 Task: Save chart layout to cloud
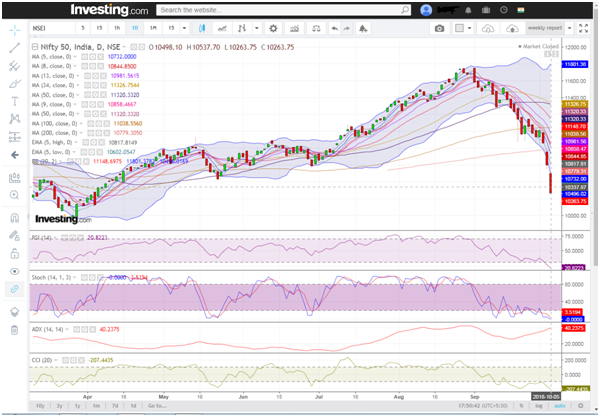point(512,28)
